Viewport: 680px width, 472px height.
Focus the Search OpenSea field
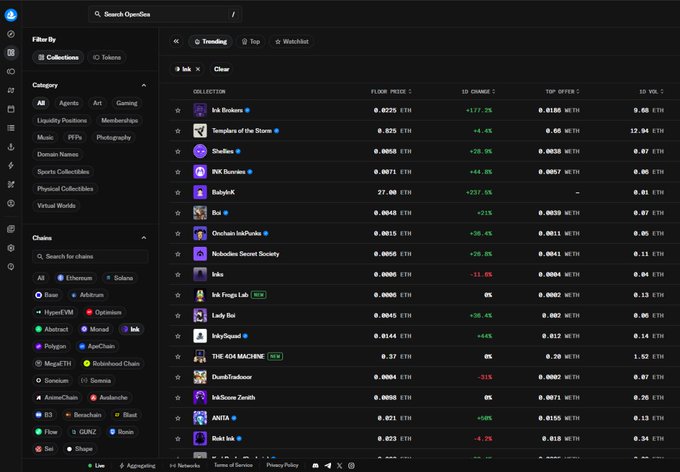165,14
